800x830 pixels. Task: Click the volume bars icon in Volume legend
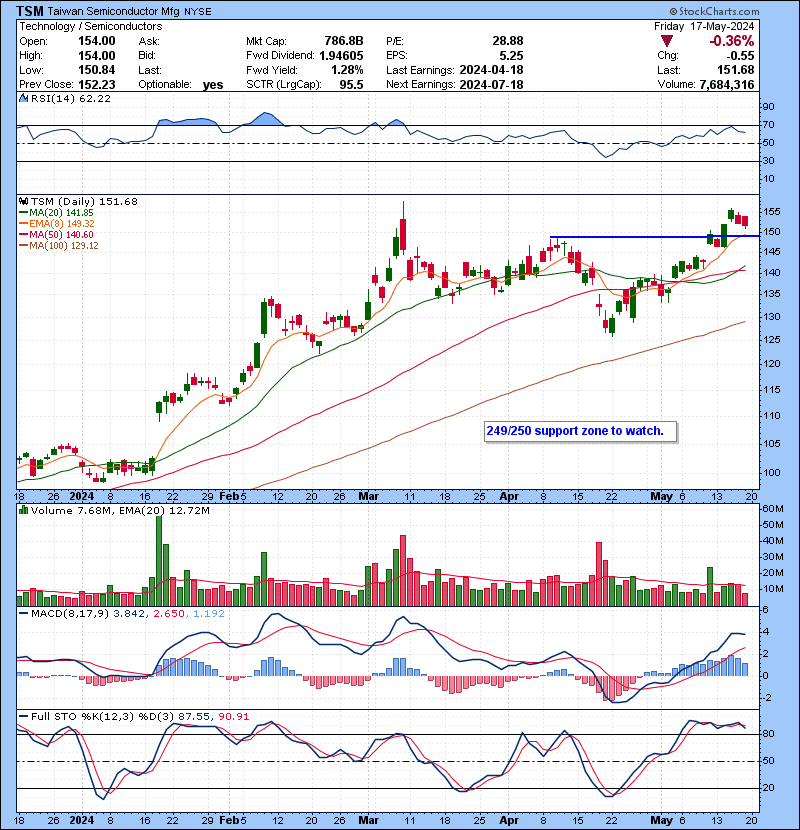23,510
